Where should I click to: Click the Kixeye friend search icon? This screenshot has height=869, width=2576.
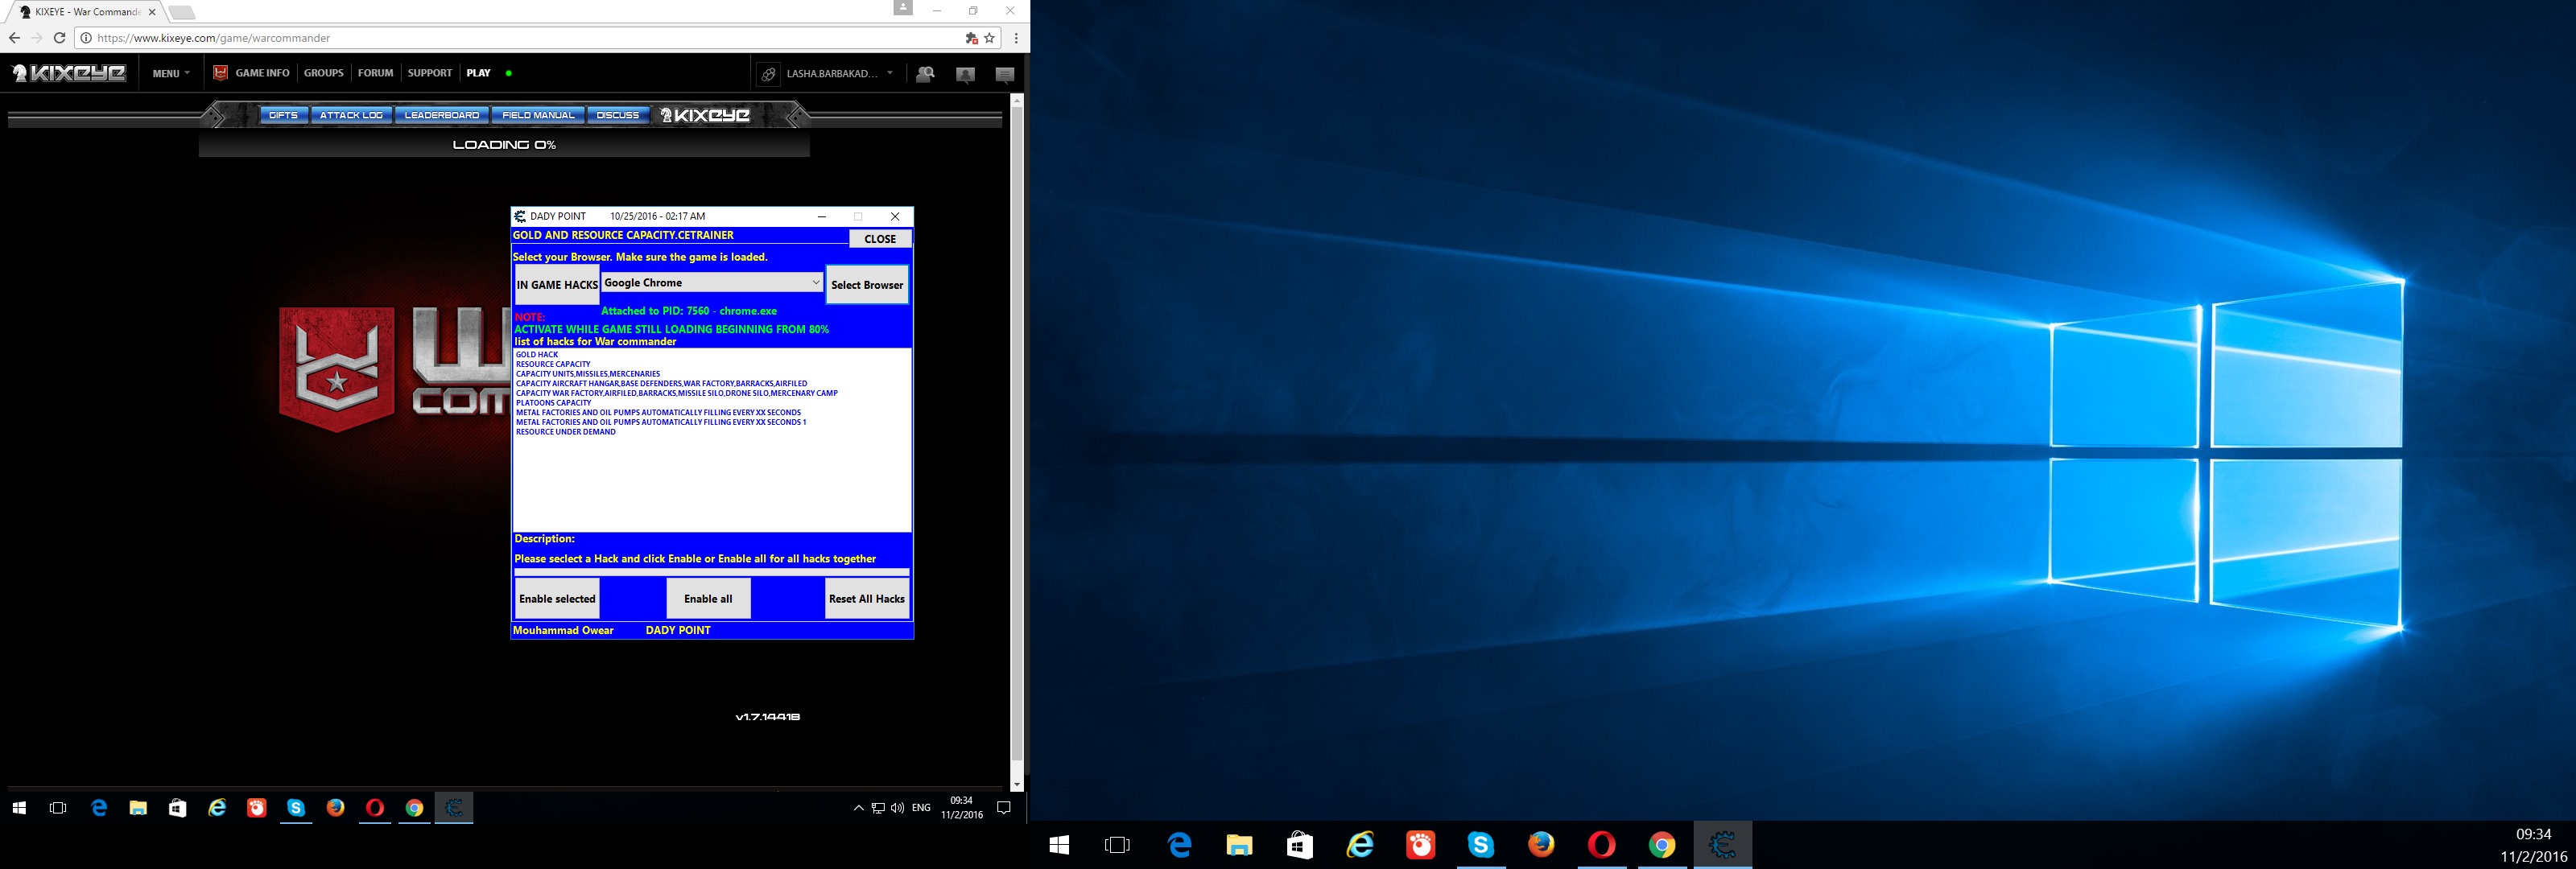[925, 74]
